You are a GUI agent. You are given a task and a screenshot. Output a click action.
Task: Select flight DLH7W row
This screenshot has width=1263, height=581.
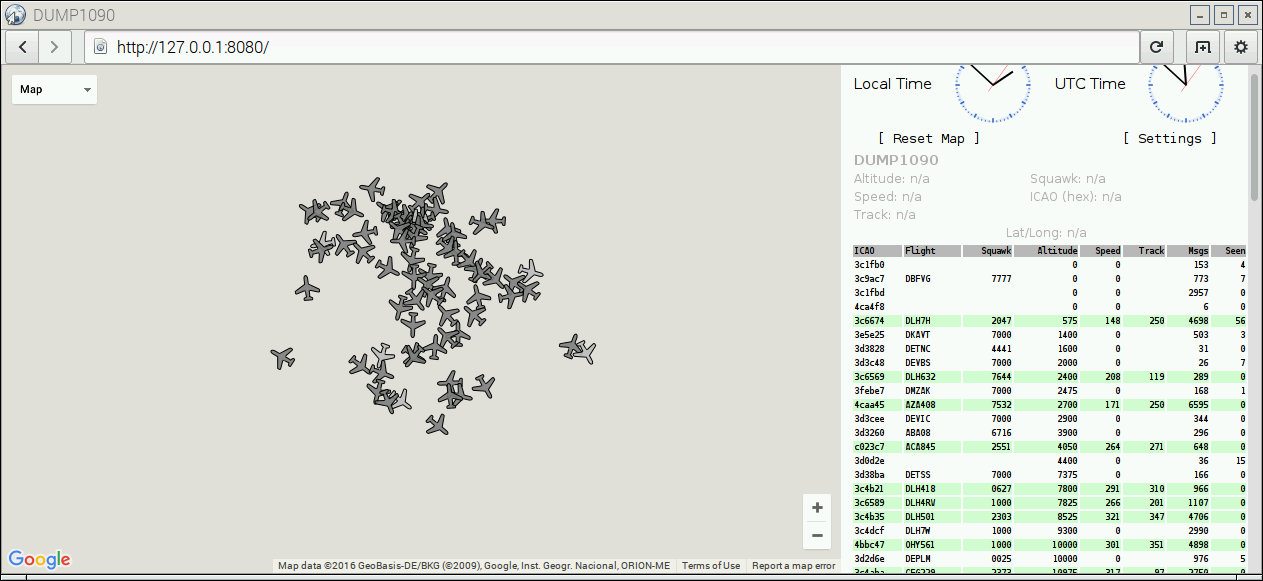point(1049,531)
